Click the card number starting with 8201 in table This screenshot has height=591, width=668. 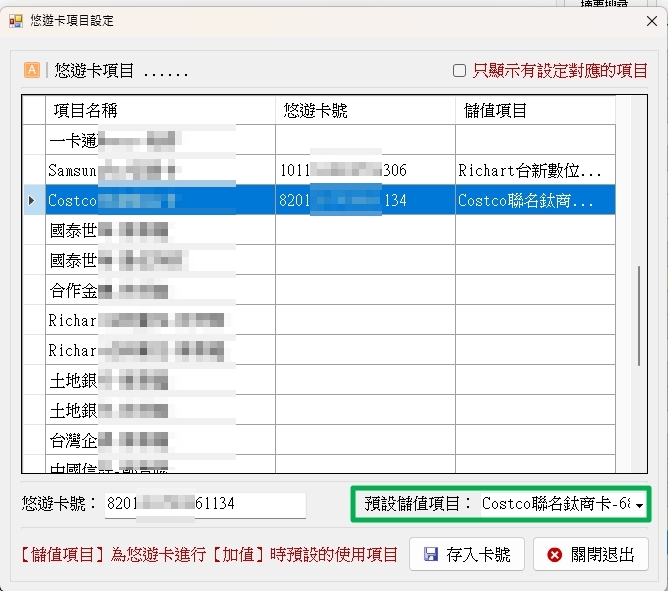click(365, 200)
